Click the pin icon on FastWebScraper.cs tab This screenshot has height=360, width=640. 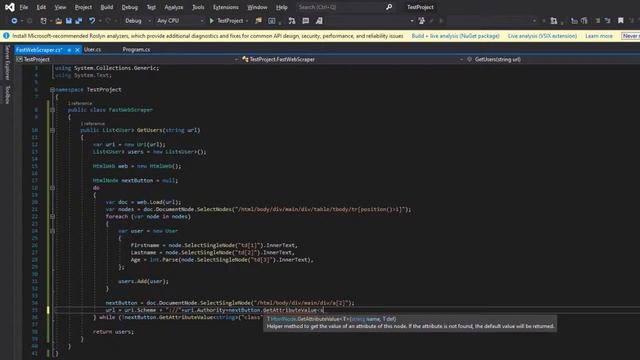coord(69,50)
